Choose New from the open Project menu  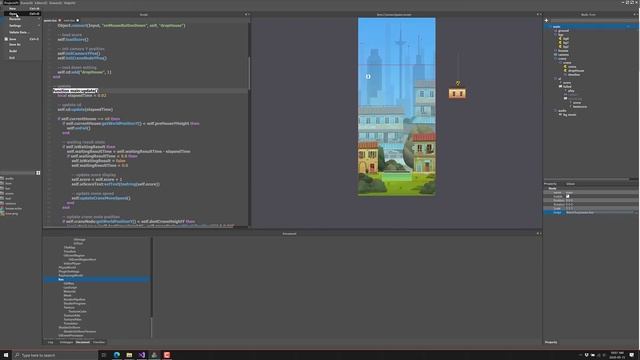tap(22, 8)
